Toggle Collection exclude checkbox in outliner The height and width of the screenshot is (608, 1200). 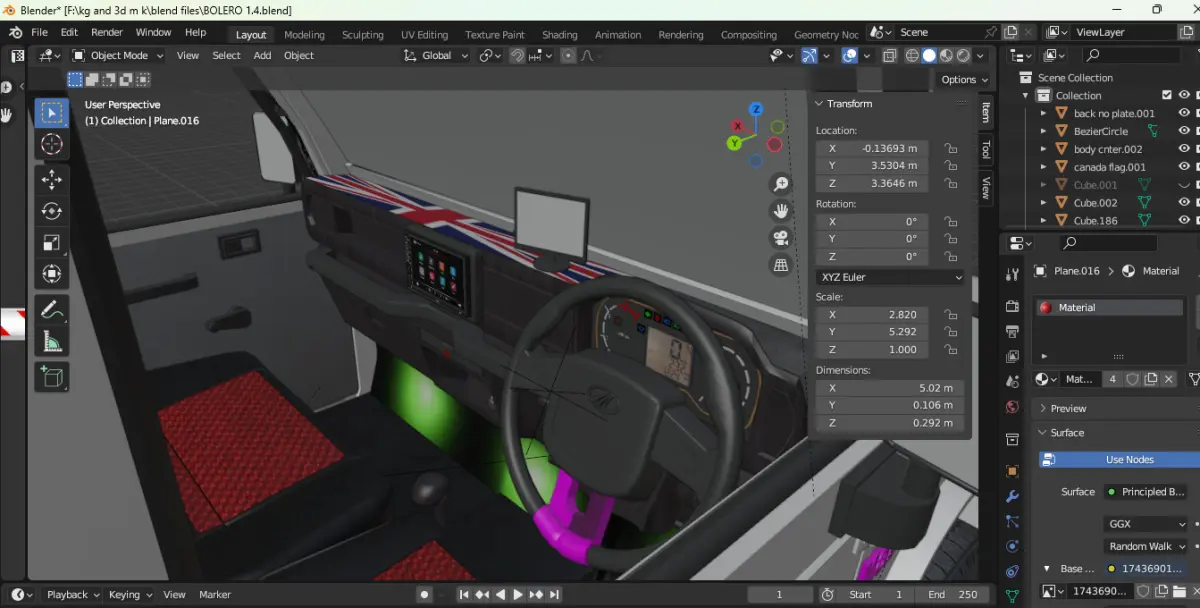point(1166,95)
